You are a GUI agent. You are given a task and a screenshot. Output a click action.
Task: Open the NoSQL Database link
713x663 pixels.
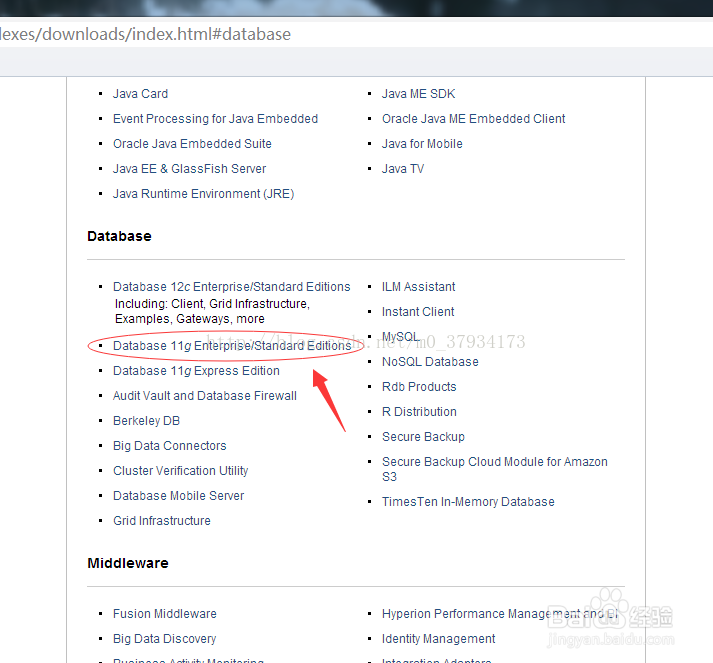coord(430,362)
